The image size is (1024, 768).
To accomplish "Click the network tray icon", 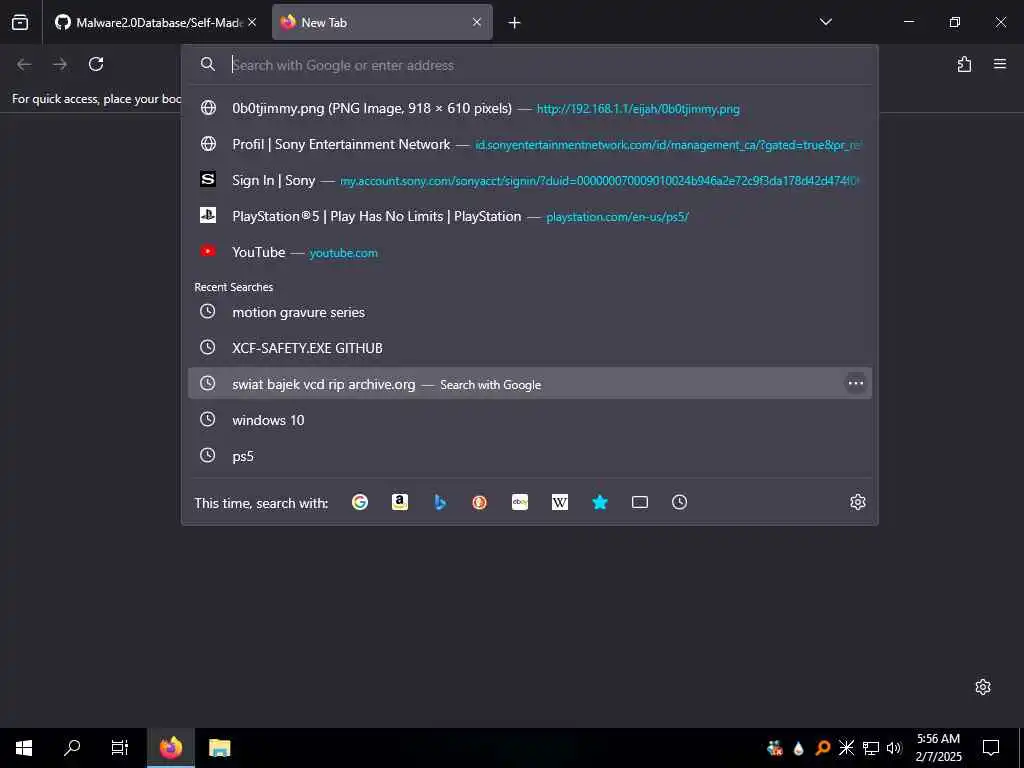I will click(x=871, y=748).
